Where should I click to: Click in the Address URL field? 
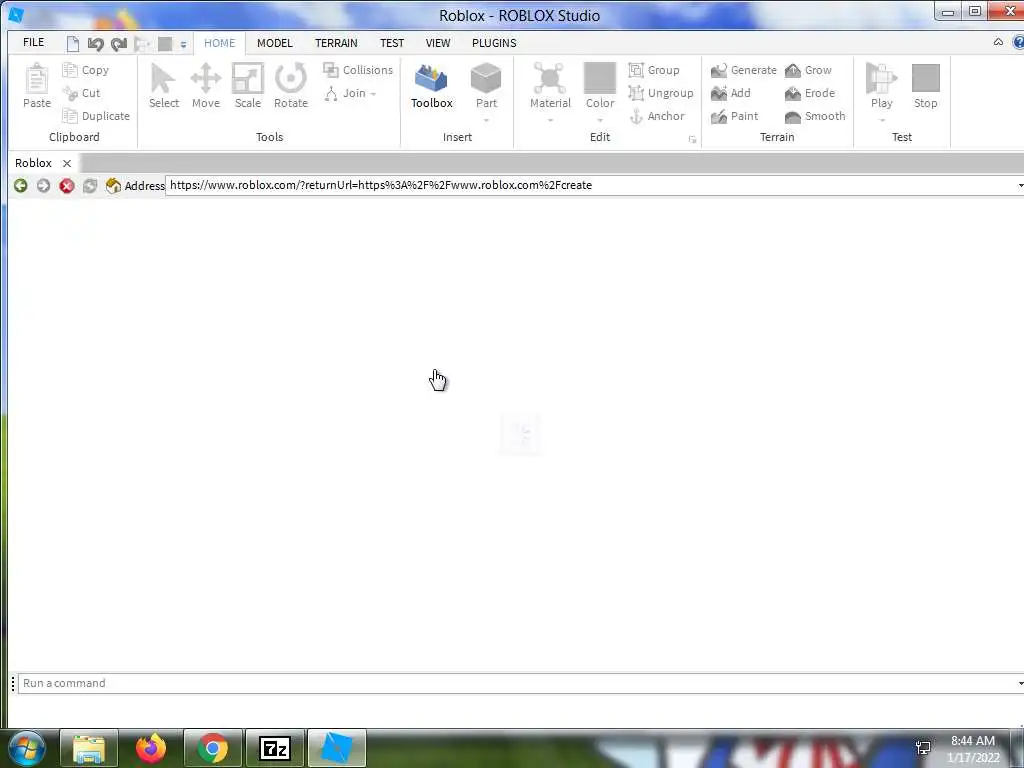[590, 185]
